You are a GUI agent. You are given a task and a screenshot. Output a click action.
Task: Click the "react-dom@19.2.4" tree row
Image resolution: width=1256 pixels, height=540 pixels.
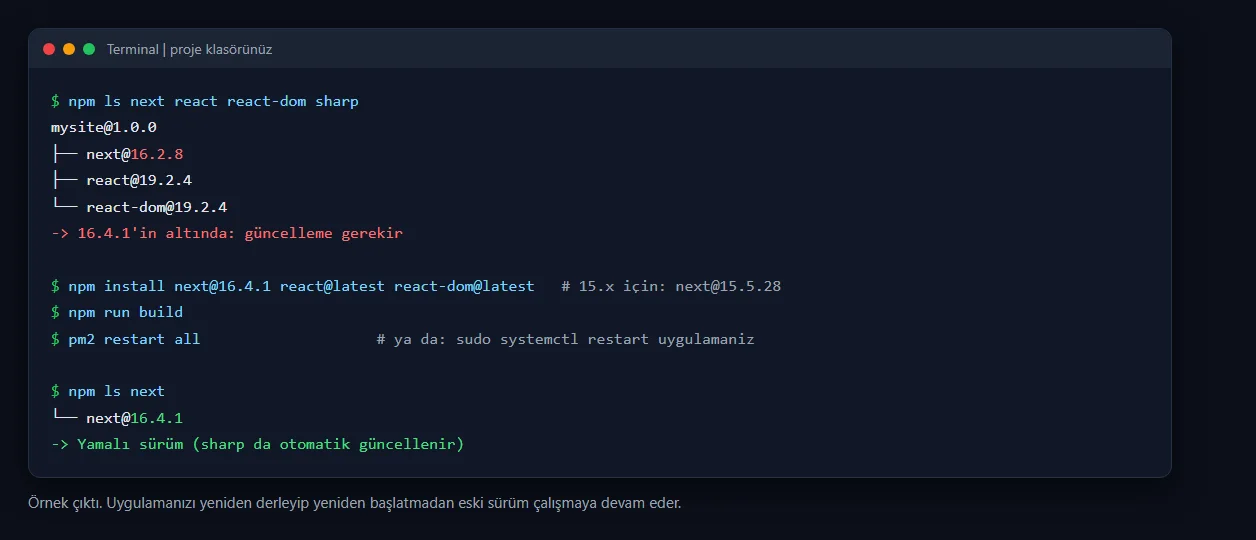pyautogui.click(x=139, y=207)
